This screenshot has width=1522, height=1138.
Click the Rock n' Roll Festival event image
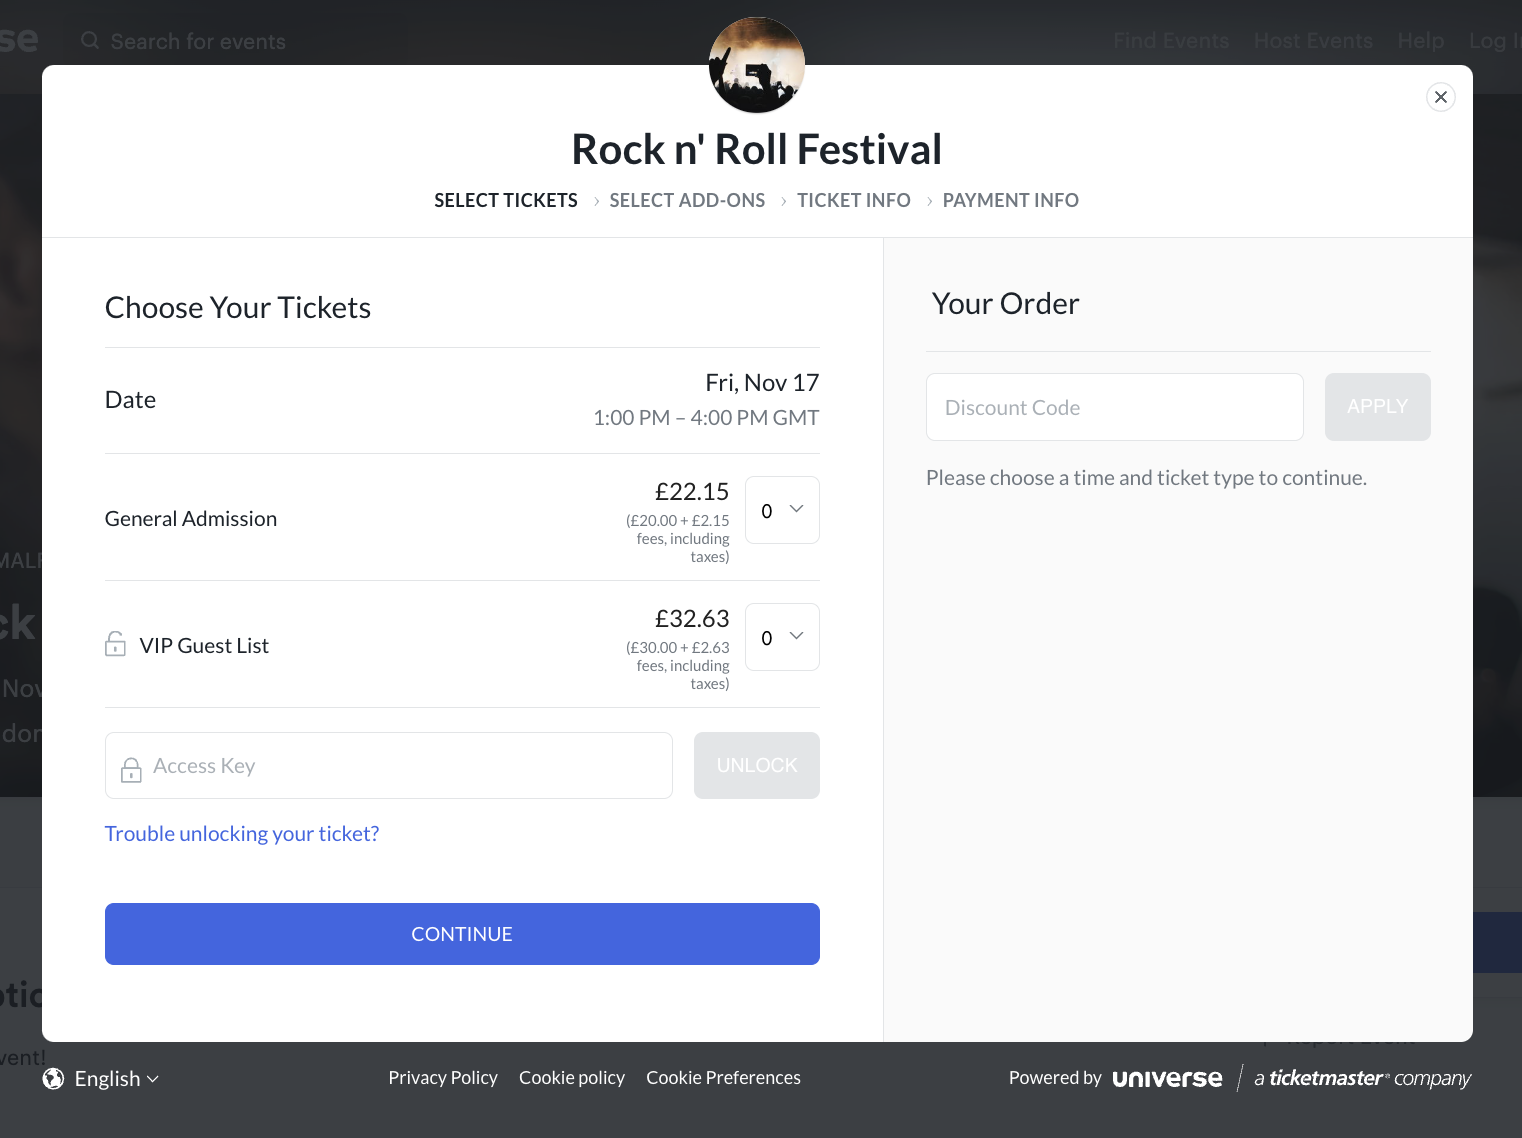tap(757, 64)
